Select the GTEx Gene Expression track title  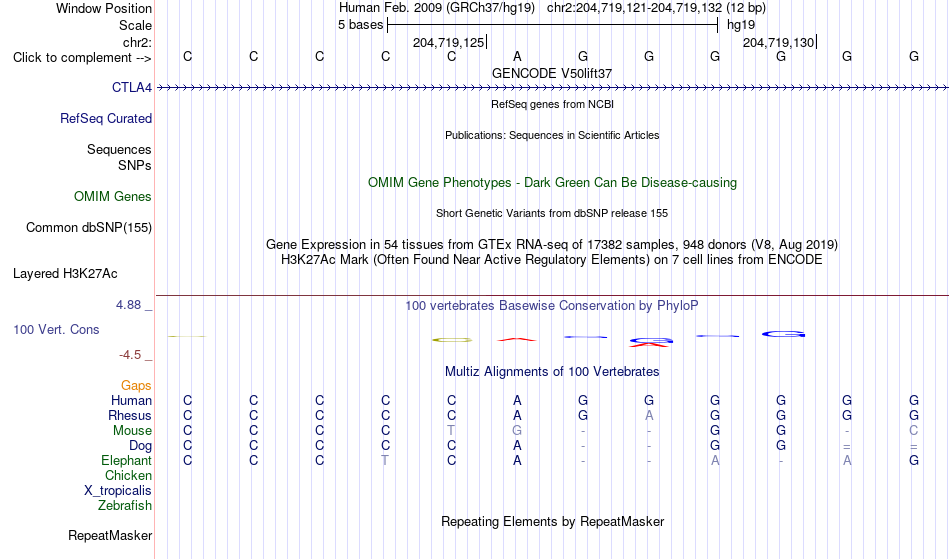pos(552,245)
